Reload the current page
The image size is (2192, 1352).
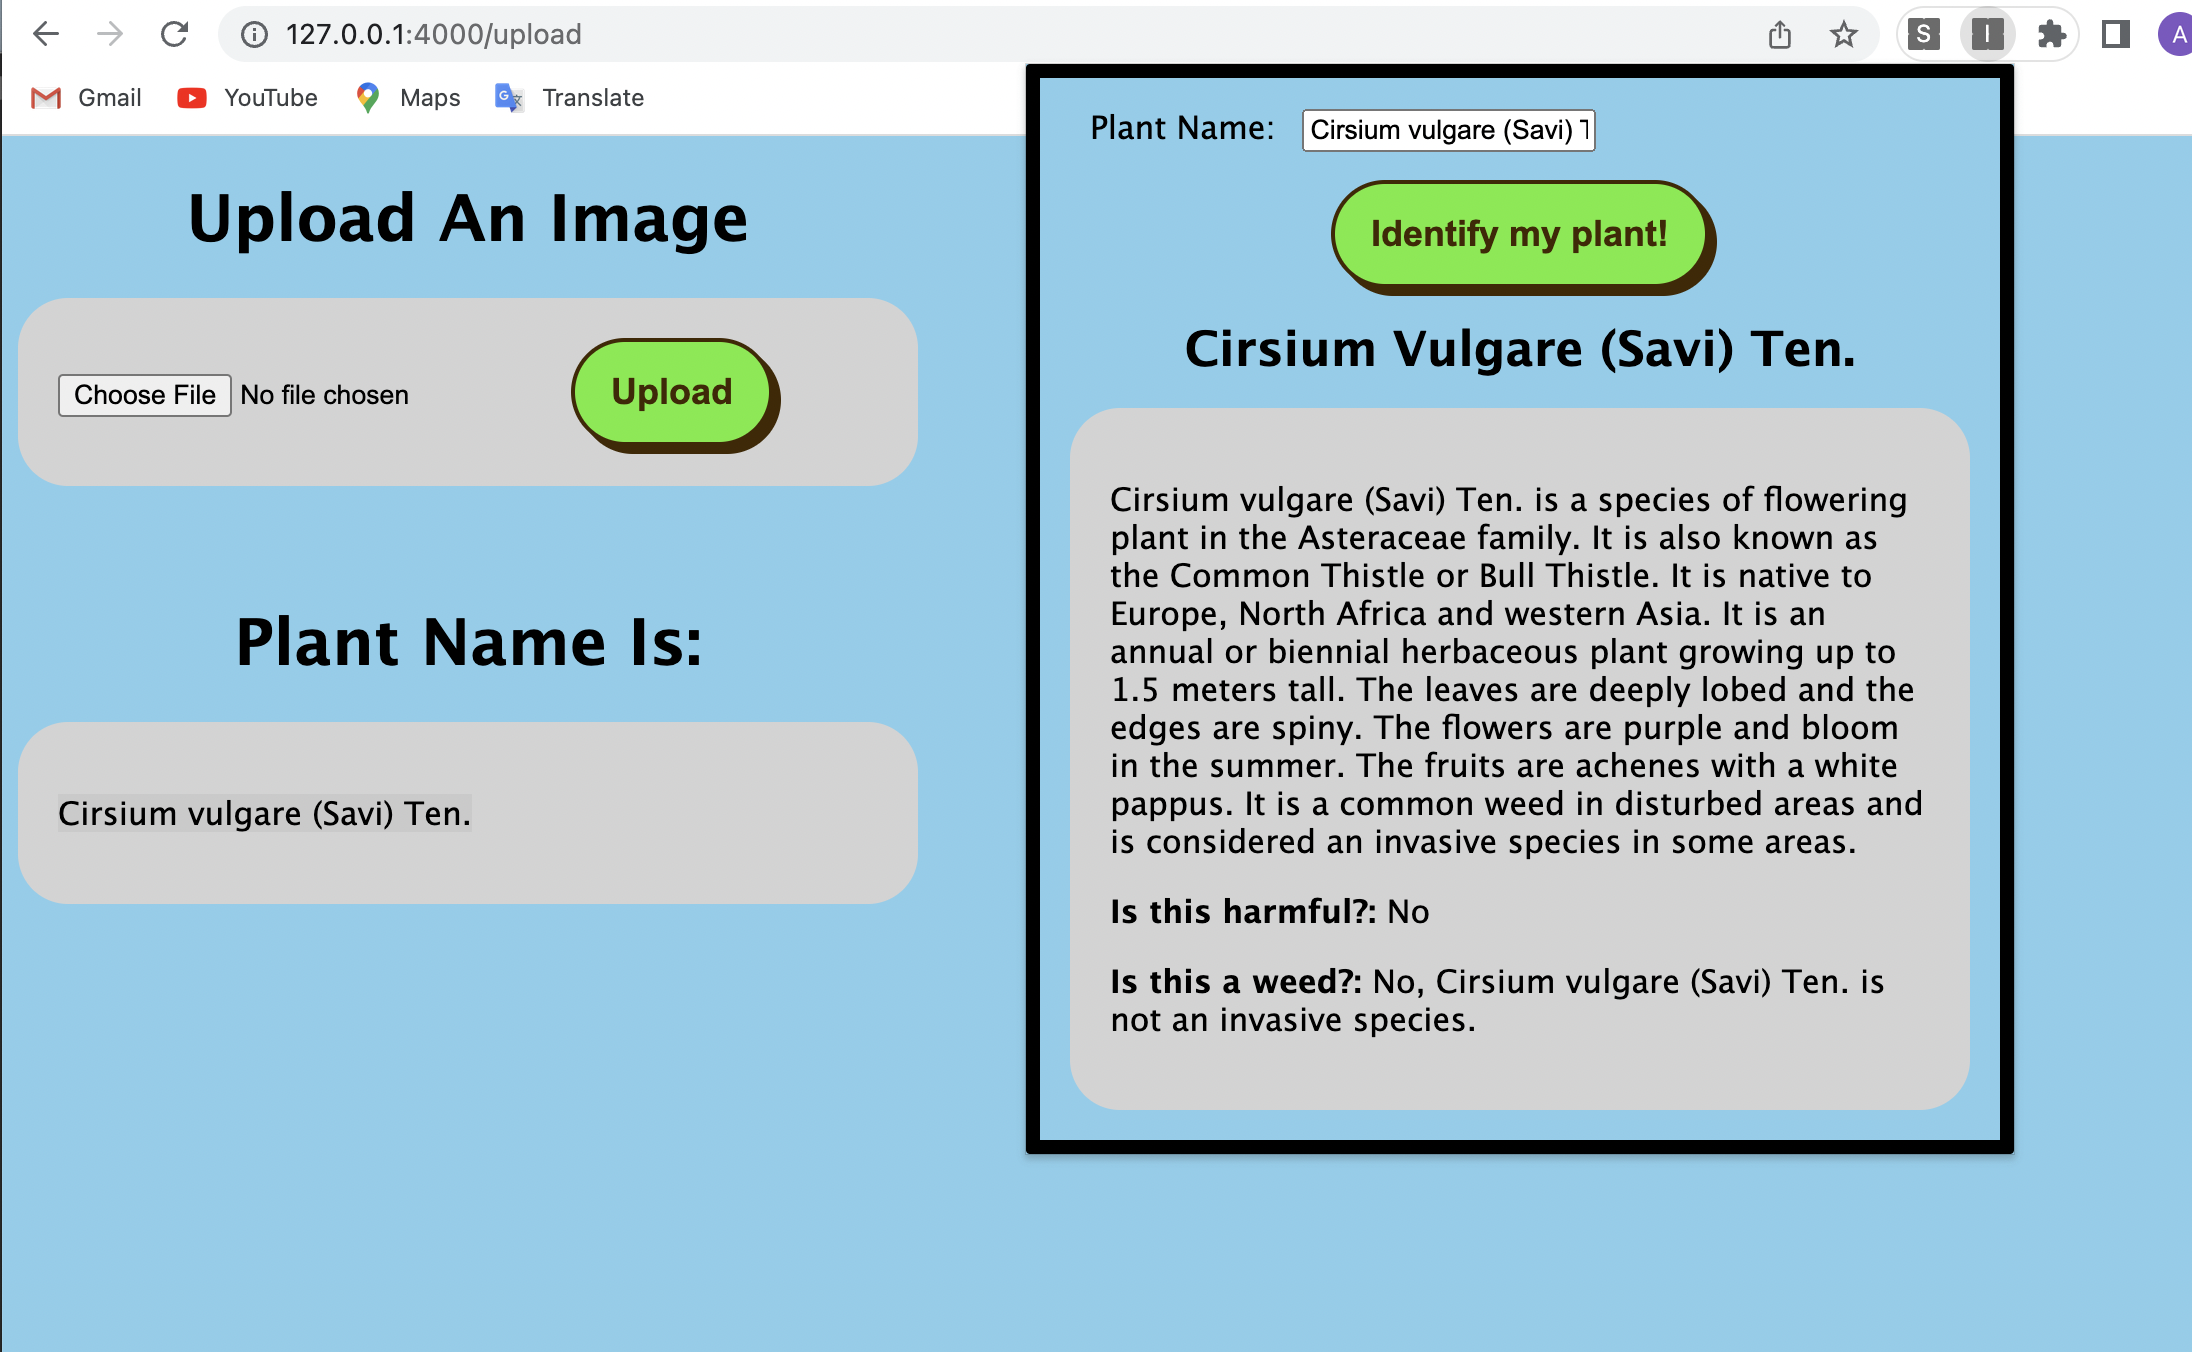(175, 34)
